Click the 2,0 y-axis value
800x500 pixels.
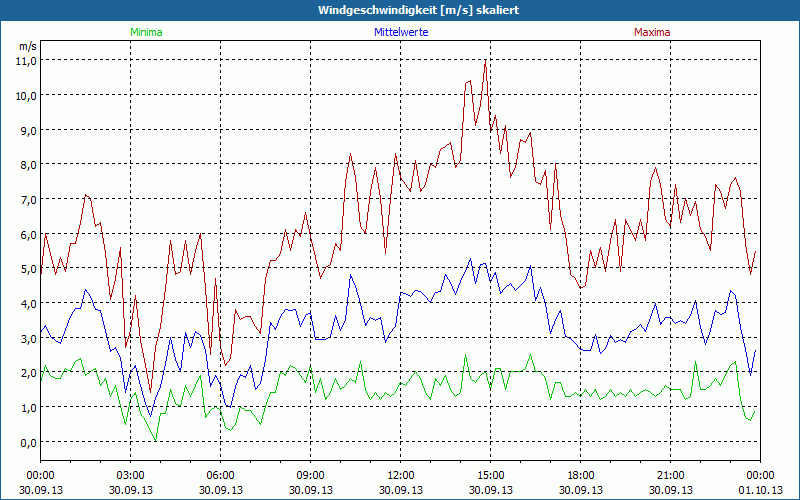pos(28,373)
